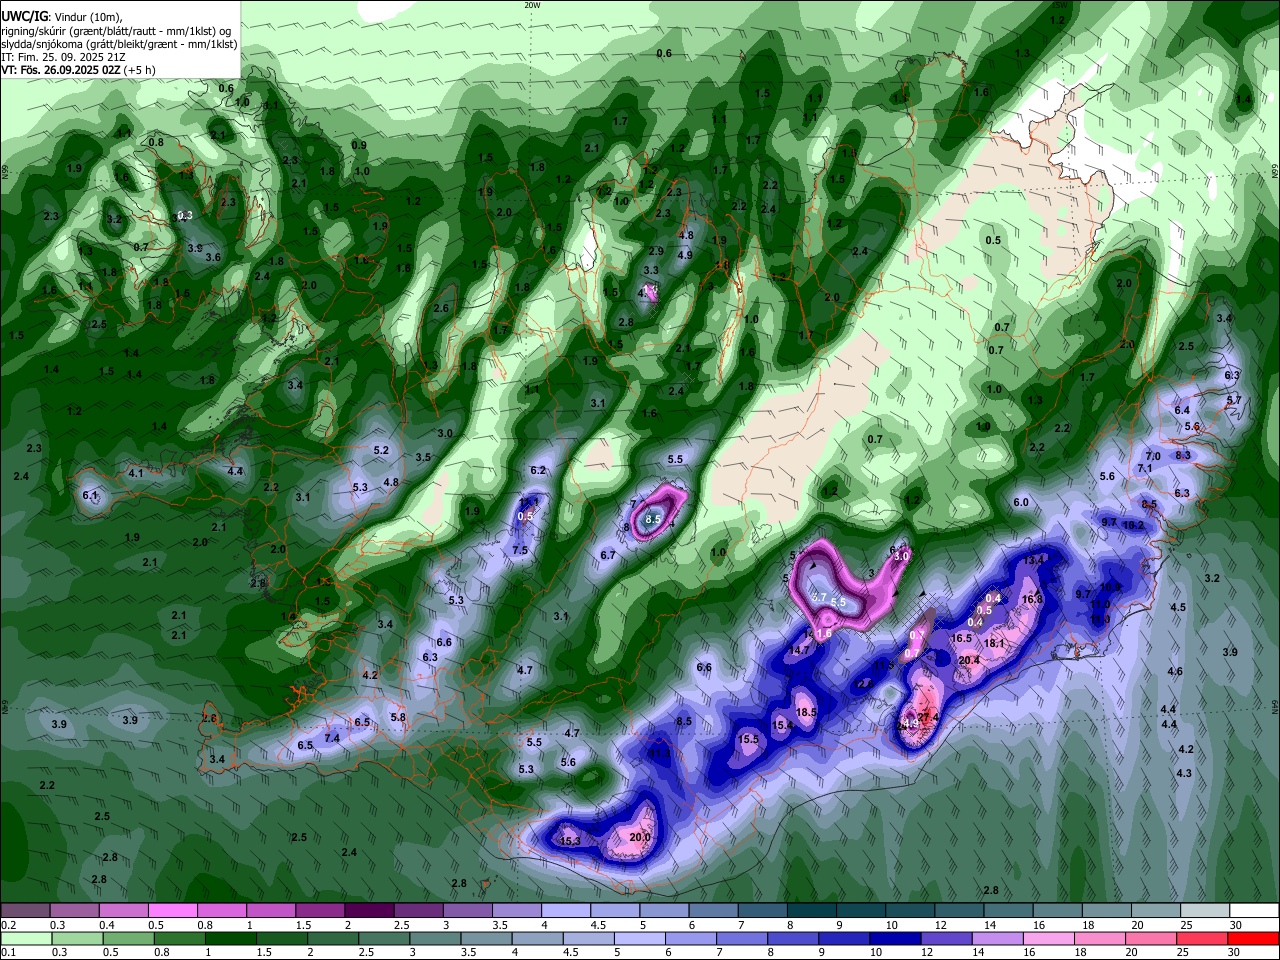Click the 14.7 value below the magenta contour
This screenshot has height=960, width=1280.
(x=799, y=650)
